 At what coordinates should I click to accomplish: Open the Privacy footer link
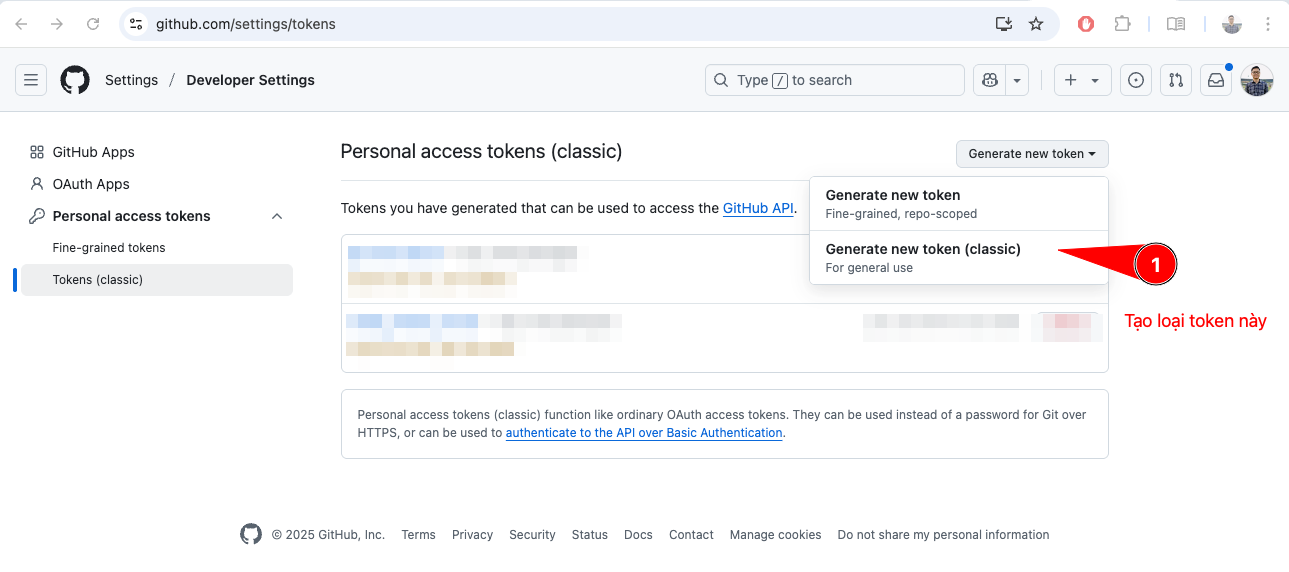[x=472, y=535]
